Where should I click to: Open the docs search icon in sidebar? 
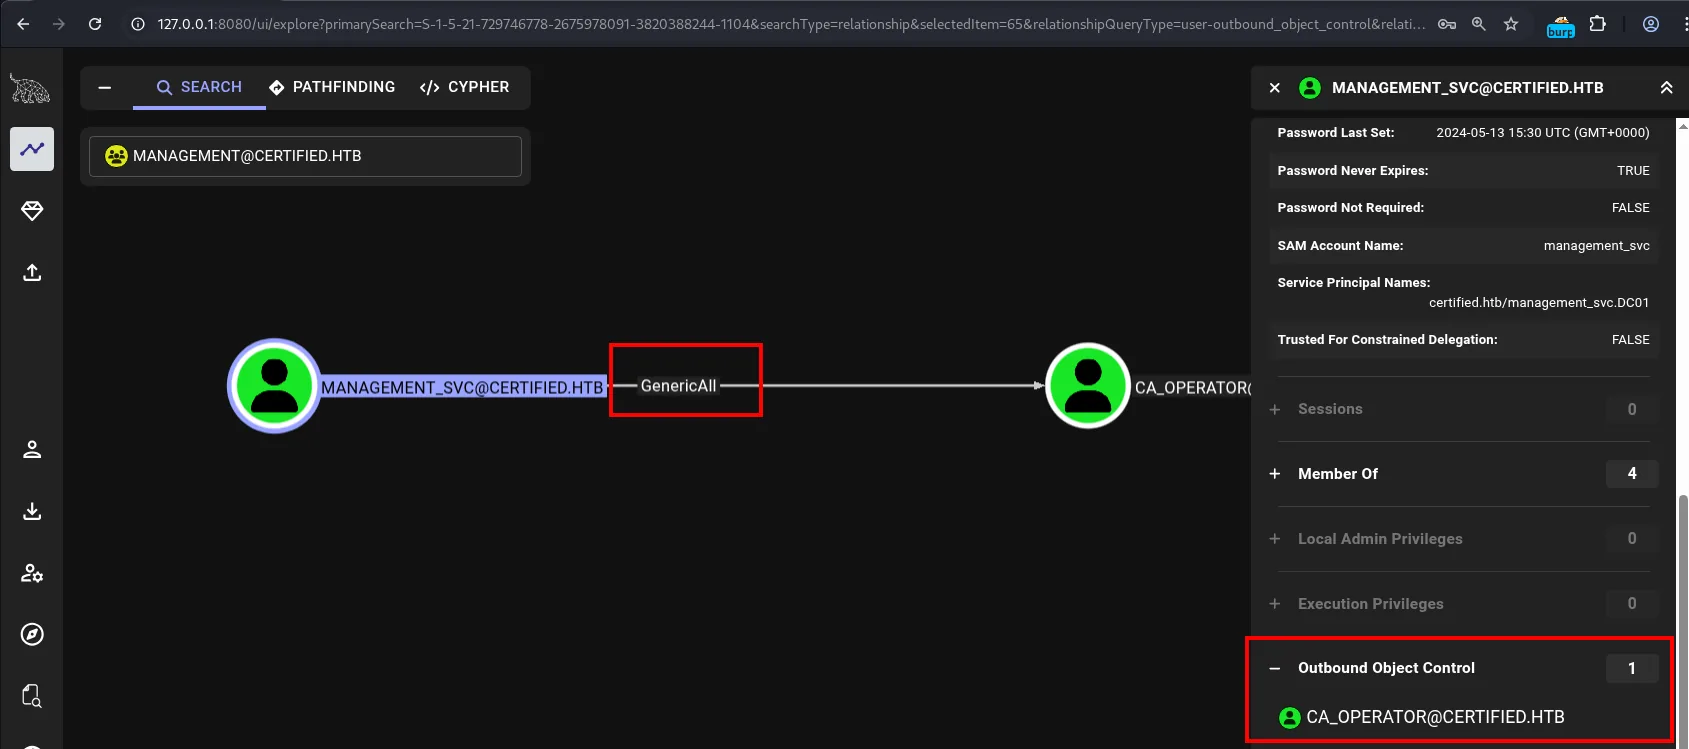point(32,696)
